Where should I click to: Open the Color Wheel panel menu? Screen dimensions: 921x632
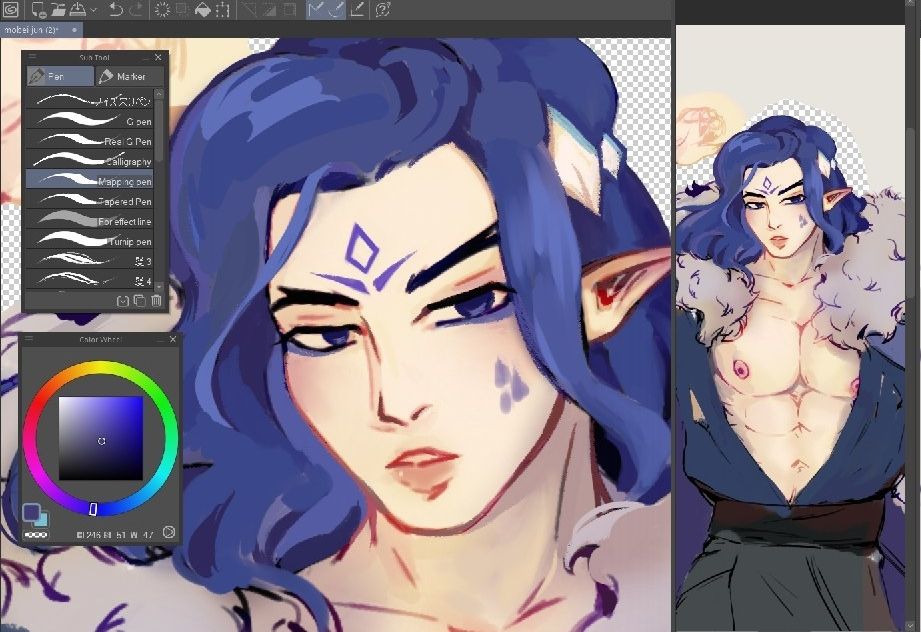click(x=29, y=339)
